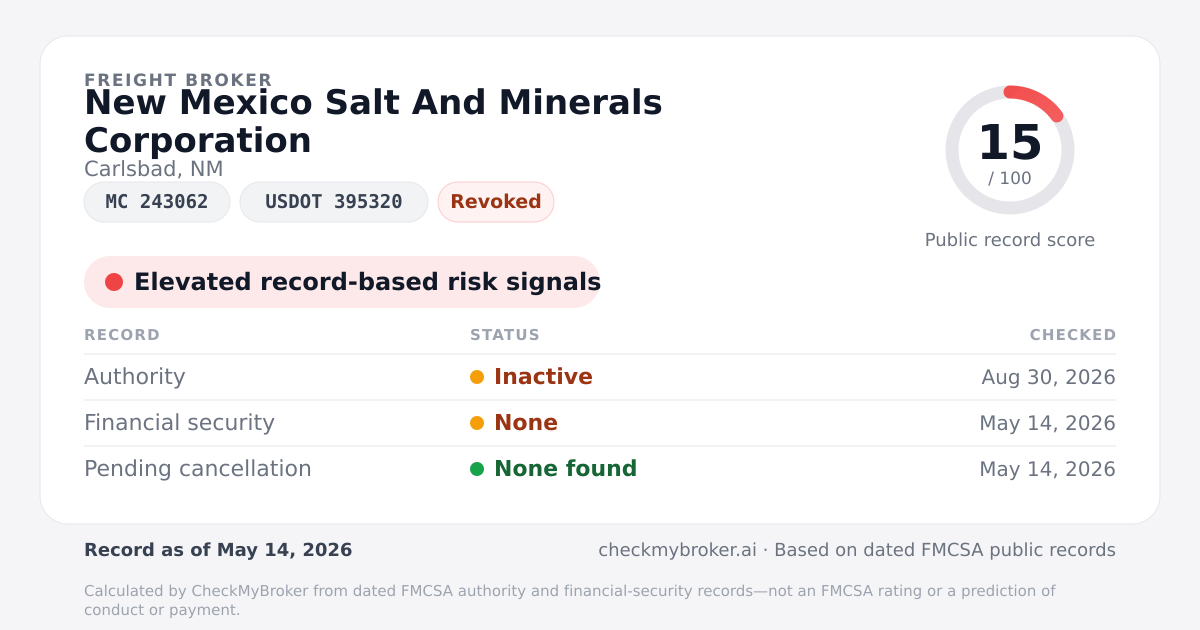Select the Financial security record row
Image resolution: width=1200 pixels, height=630 pixels.
pos(600,423)
